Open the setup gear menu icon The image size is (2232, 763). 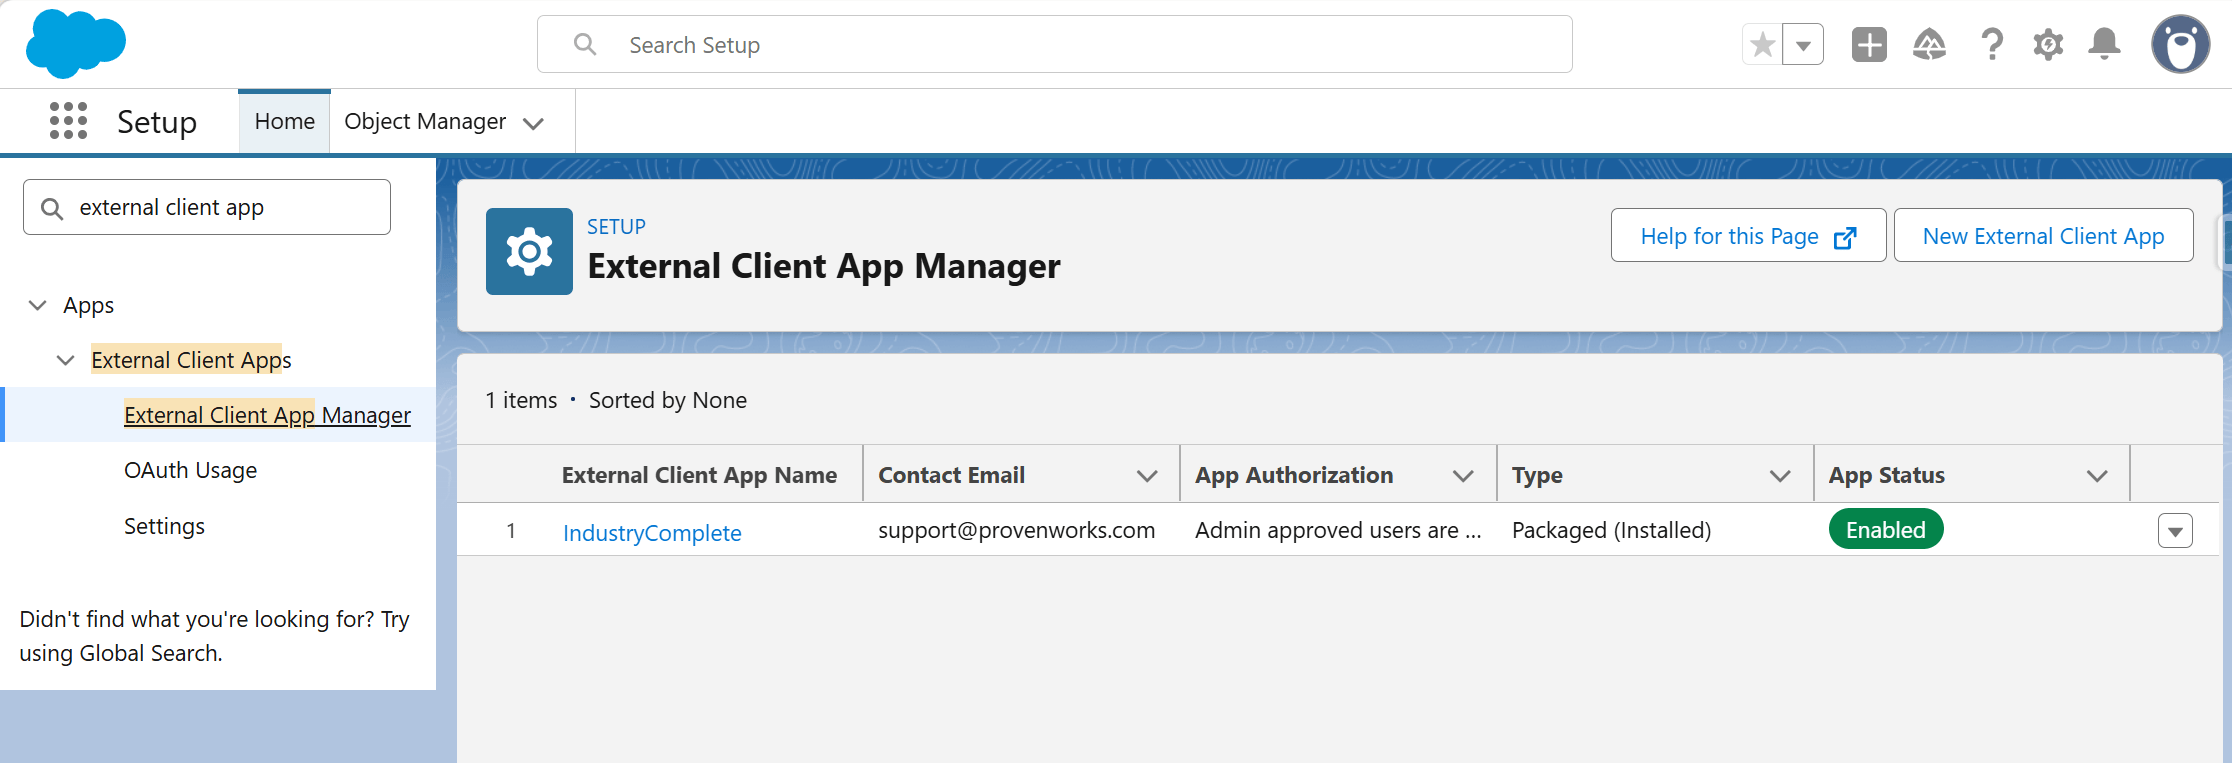pyautogui.click(x=2048, y=45)
